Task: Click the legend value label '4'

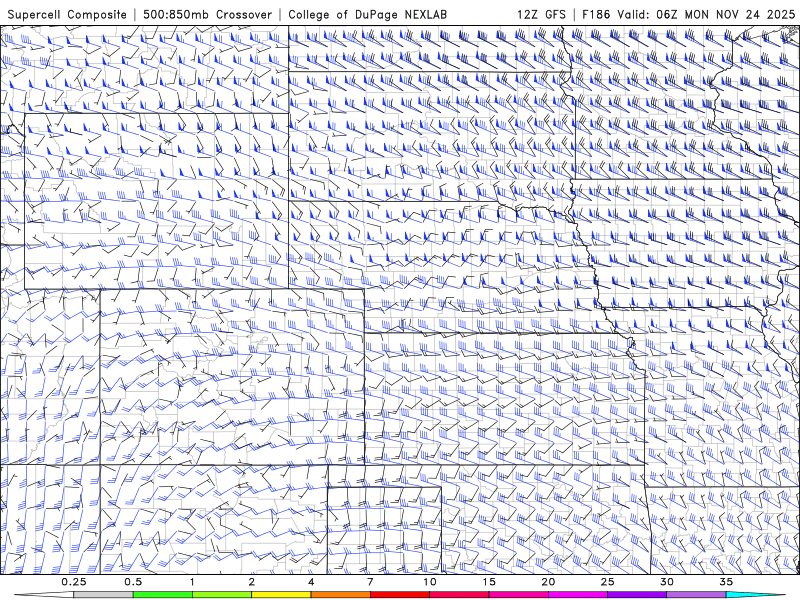Action: tap(311, 582)
